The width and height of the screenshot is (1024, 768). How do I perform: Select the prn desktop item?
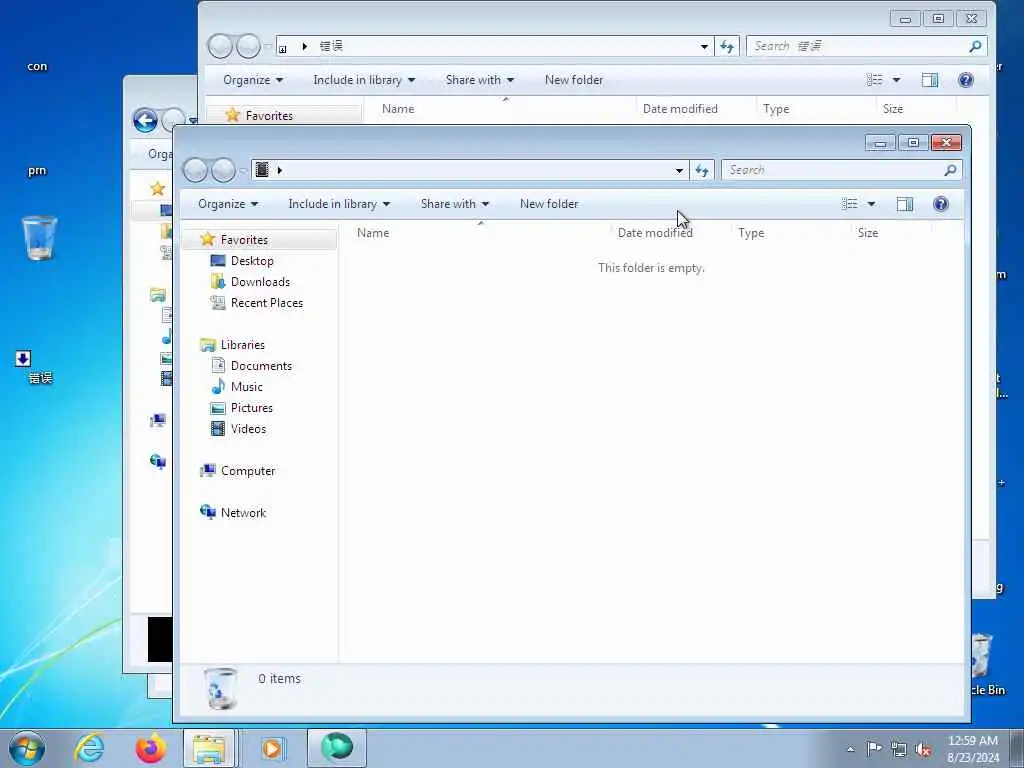37,170
